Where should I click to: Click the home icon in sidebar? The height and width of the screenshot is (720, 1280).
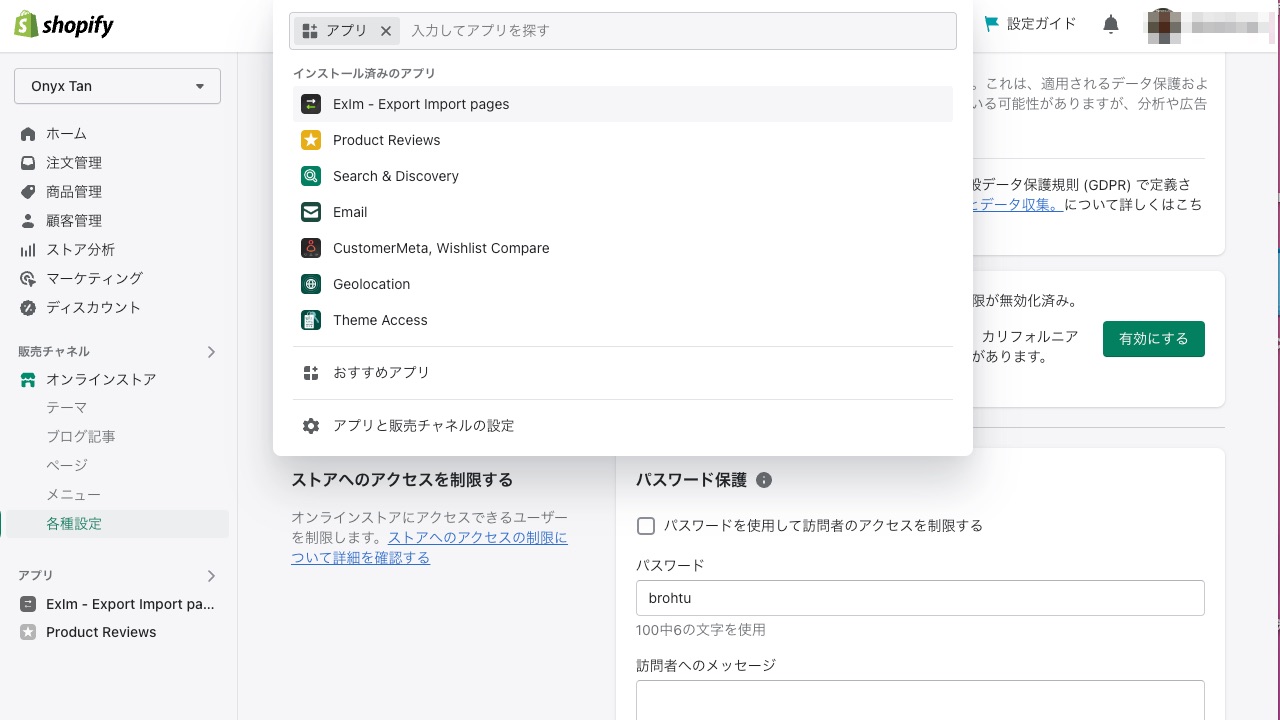[x=28, y=134]
